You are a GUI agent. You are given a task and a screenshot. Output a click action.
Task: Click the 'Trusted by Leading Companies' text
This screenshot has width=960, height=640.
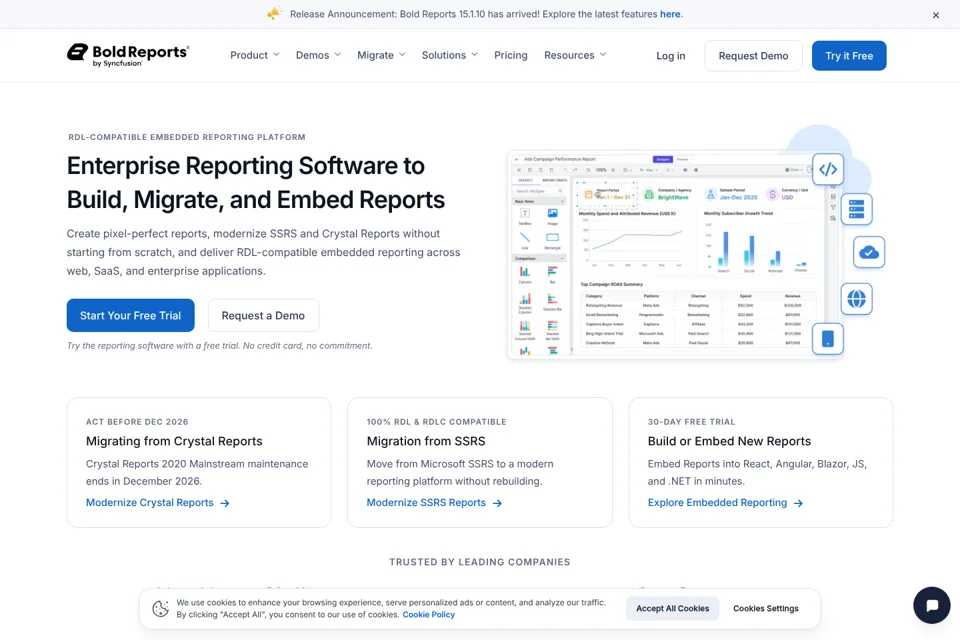(479, 562)
